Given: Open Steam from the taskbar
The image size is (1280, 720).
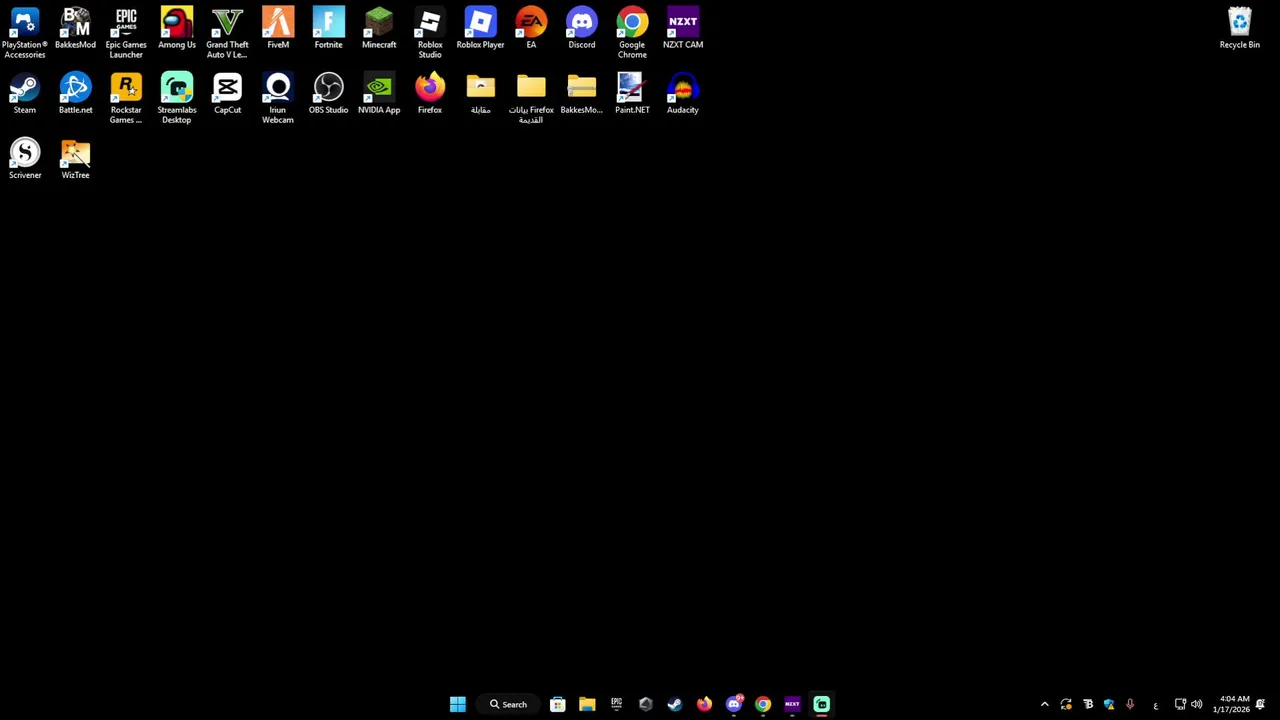Looking at the screenshot, I should click(675, 704).
